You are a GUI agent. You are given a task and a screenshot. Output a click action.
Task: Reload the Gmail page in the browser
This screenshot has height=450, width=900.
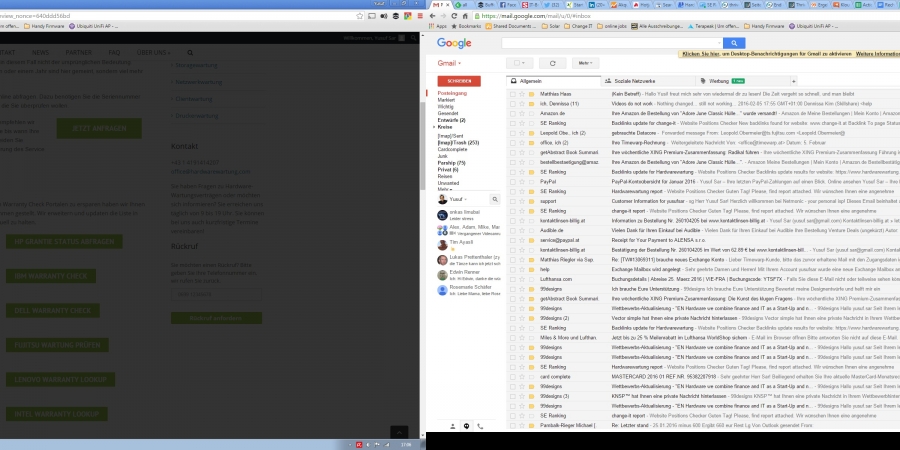(455, 16)
